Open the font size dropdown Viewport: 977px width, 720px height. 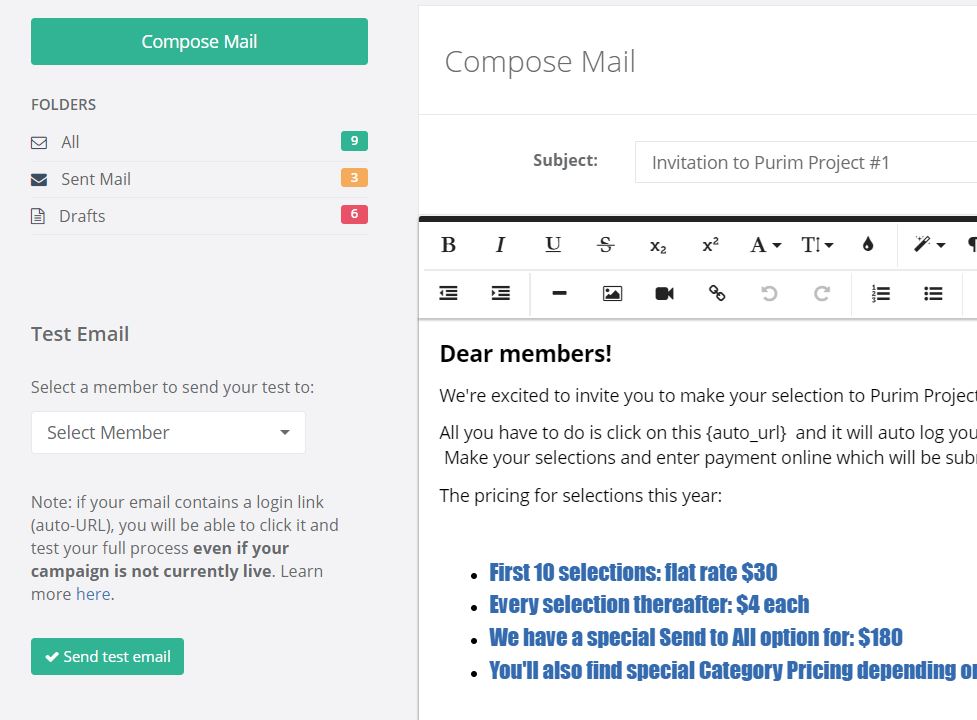coord(817,245)
